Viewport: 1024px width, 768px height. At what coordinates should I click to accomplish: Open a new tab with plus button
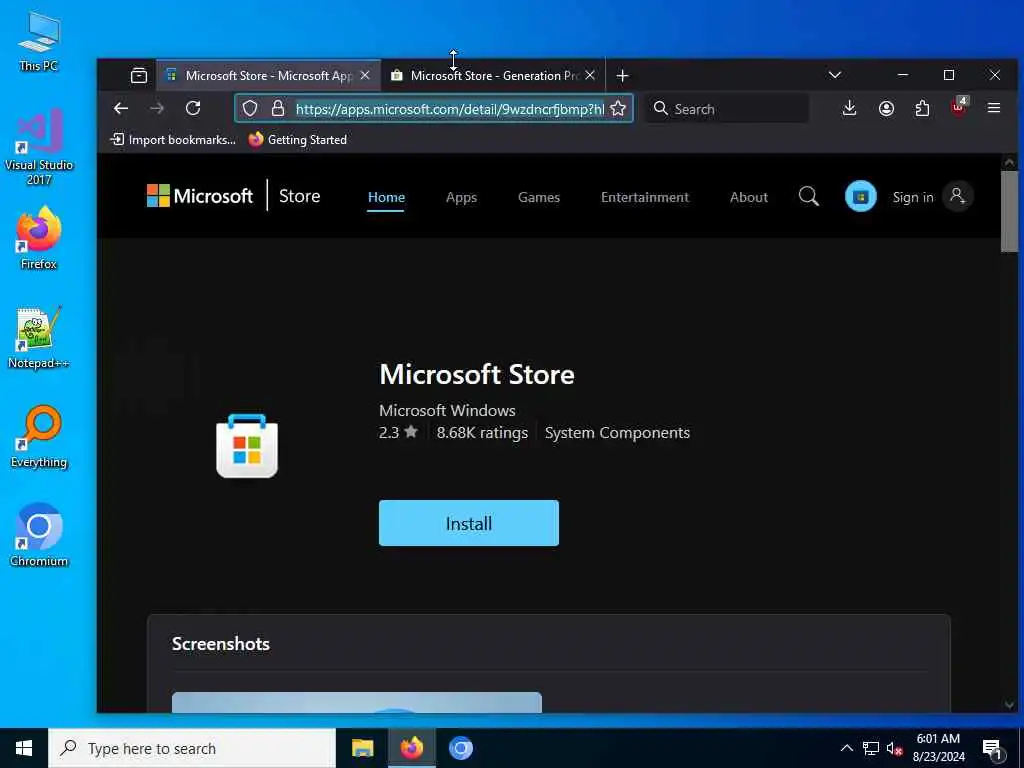click(x=622, y=76)
